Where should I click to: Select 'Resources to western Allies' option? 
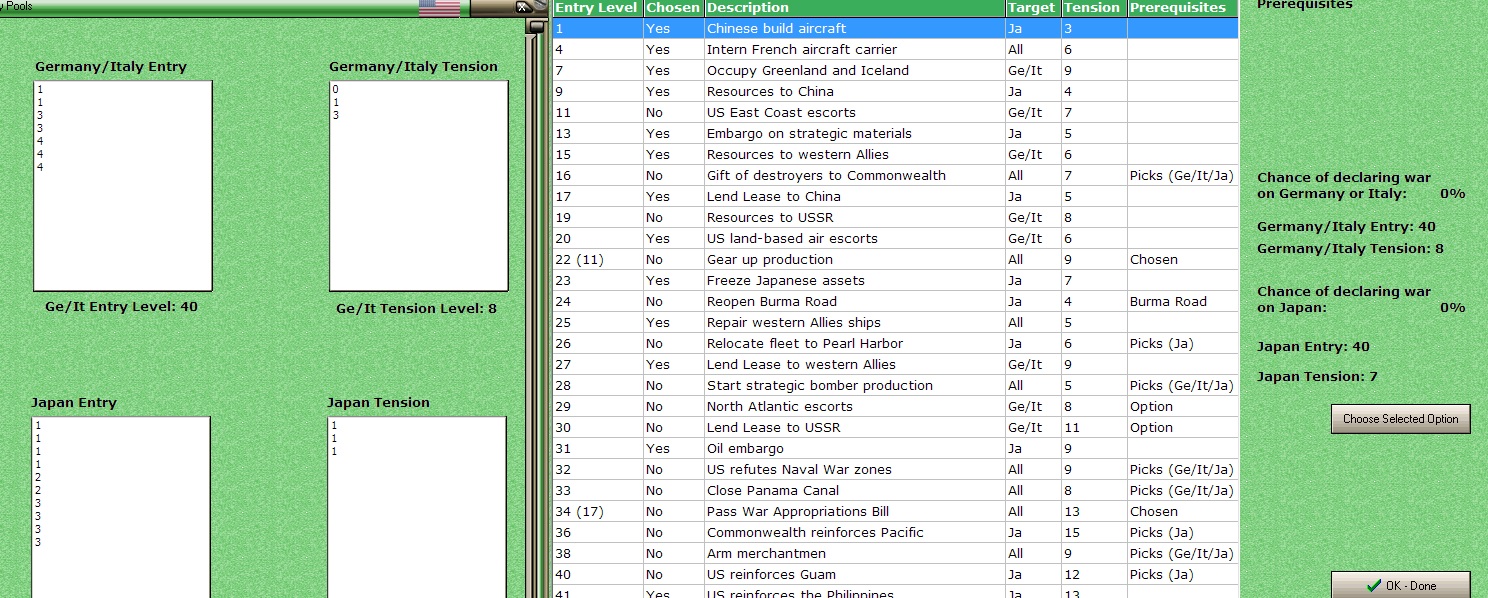point(895,155)
